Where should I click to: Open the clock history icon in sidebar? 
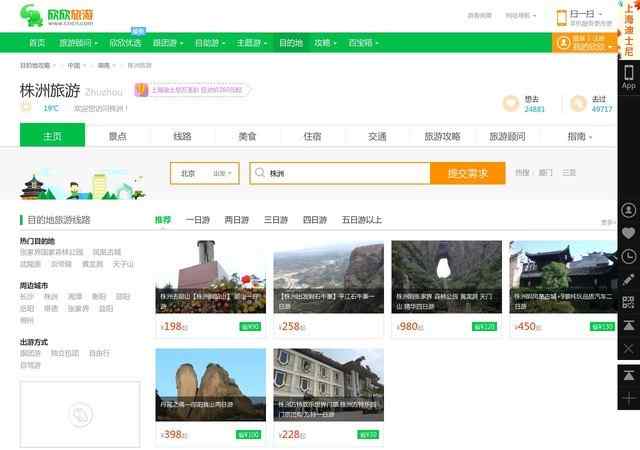coord(629,256)
